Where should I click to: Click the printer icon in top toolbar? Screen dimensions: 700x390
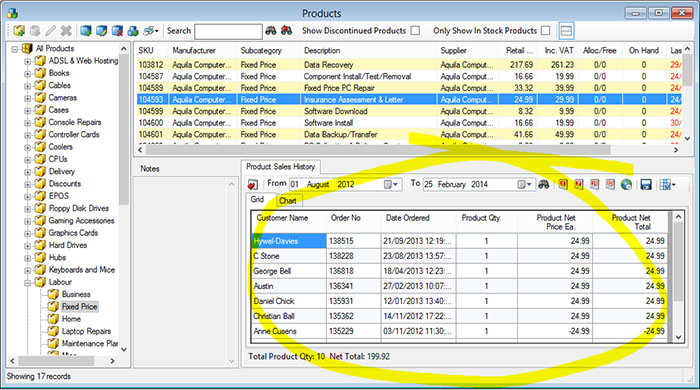(148, 31)
